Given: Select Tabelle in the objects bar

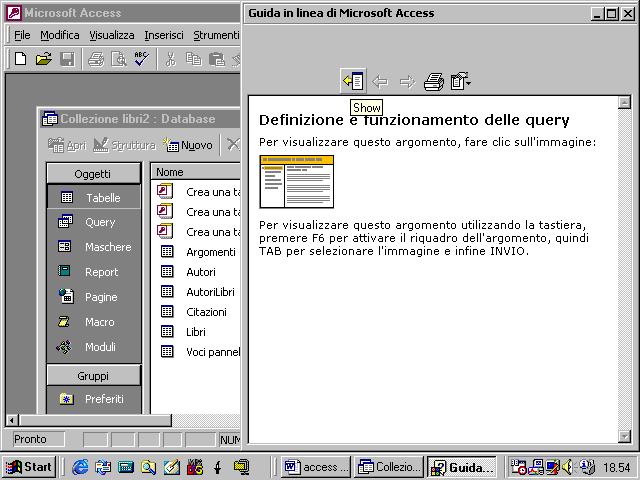Looking at the screenshot, I should pyautogui.click(x=93, y=198).
